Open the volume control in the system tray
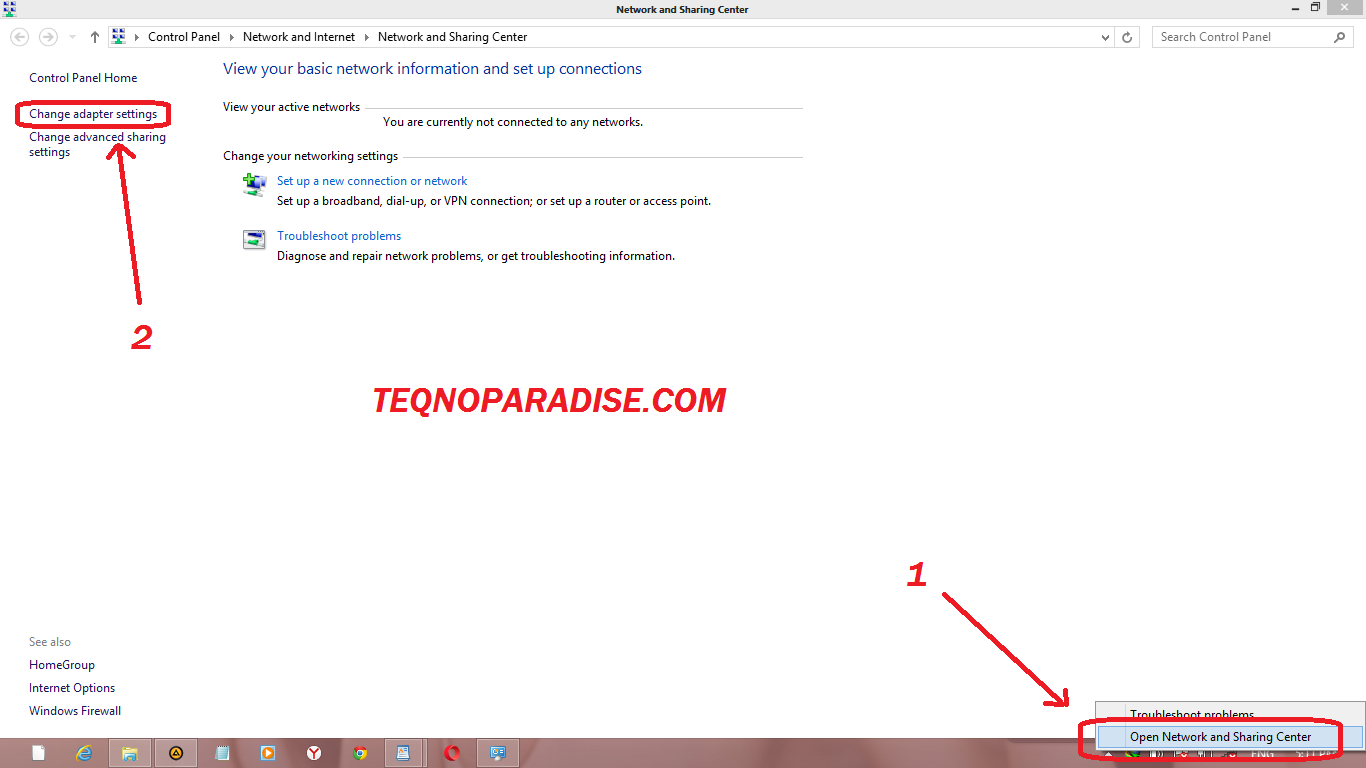Screen dimensions: 1366x768 coord(1157,754)
